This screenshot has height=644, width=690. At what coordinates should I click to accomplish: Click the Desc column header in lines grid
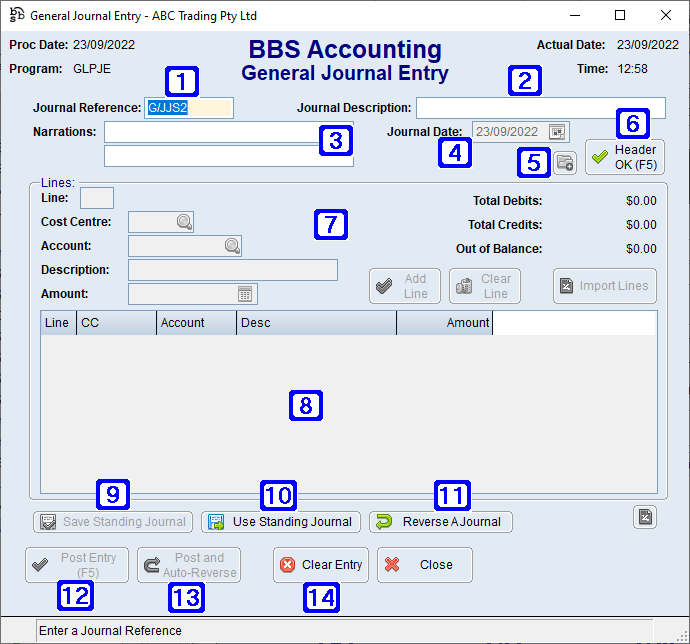[x=316, y=323]
